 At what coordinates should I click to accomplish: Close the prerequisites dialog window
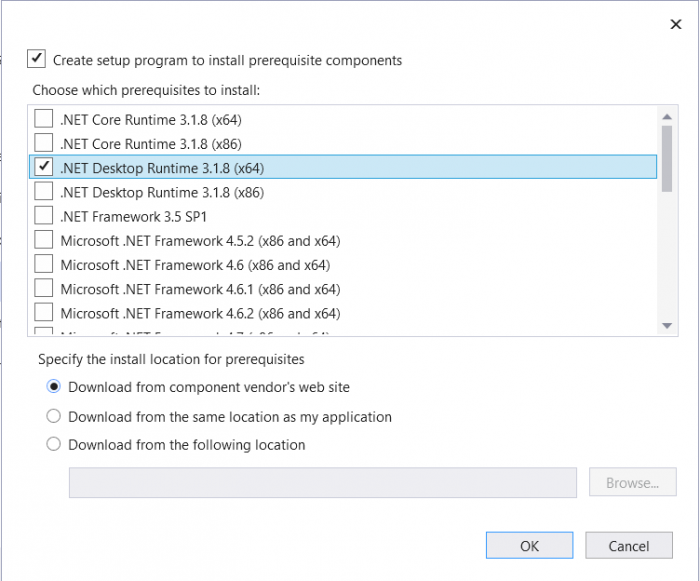click(676, 25)
